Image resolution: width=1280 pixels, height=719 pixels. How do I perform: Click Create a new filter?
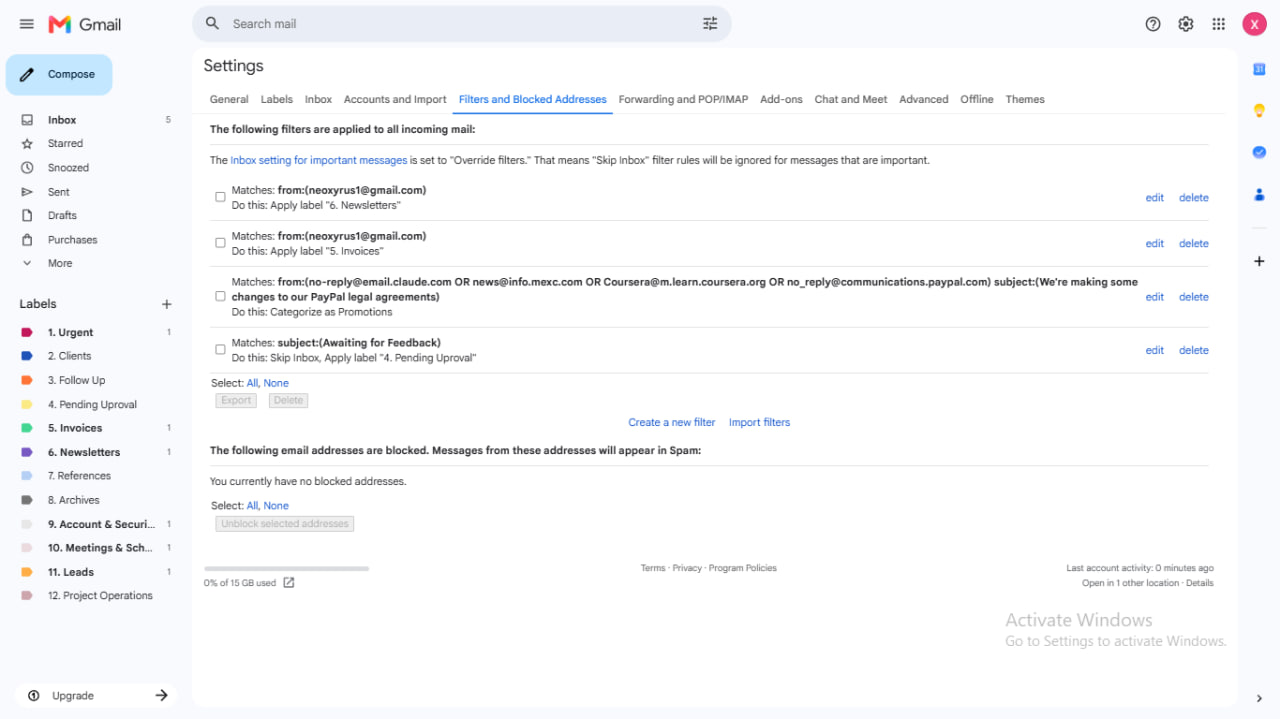[x=672, y=422]
